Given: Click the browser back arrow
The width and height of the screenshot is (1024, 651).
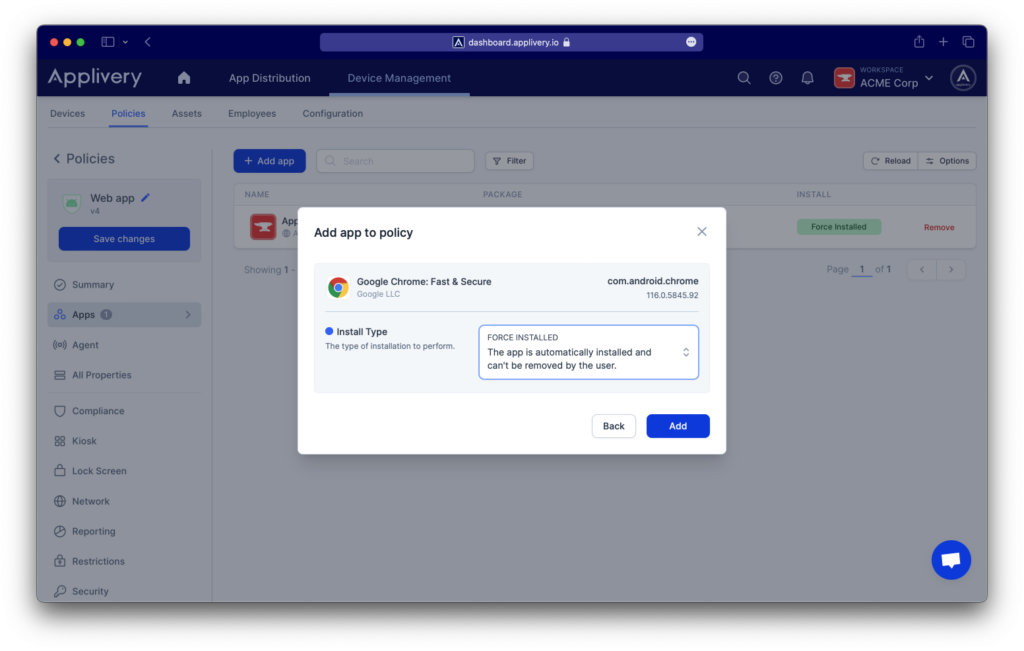Looking at the screenshot, I should [148, 42].
